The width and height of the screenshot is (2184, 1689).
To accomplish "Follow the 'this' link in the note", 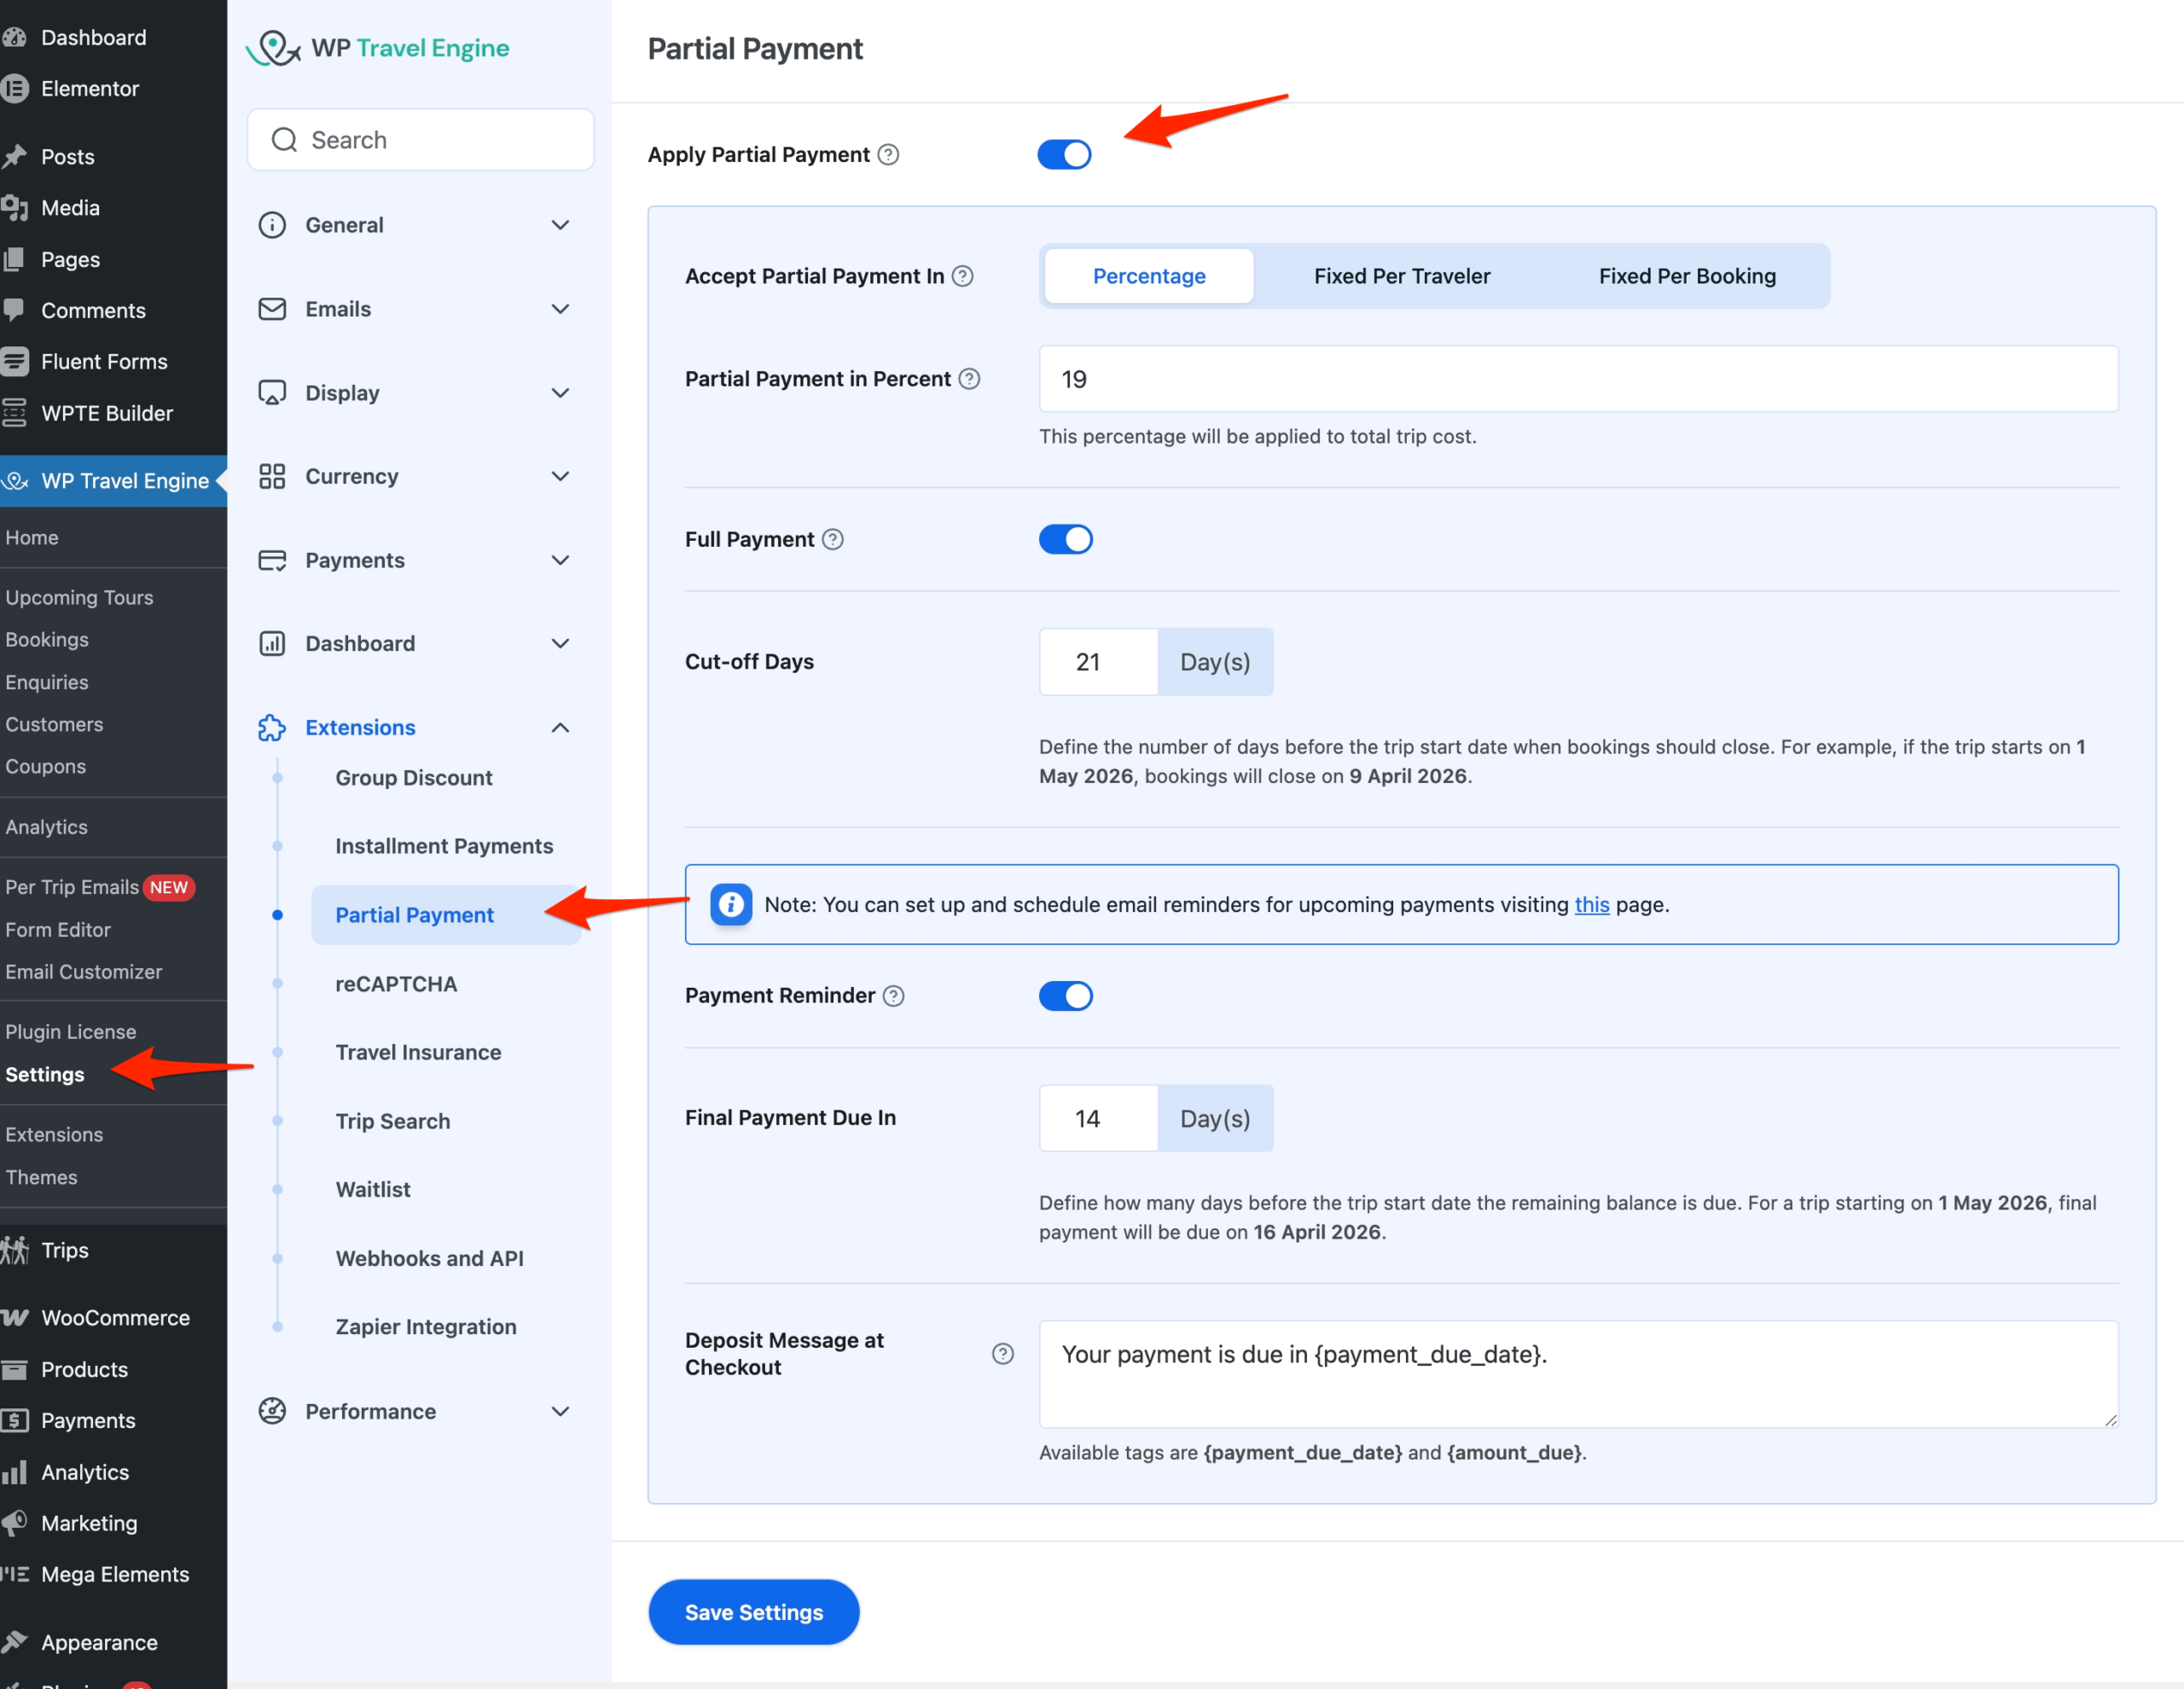I will tap(1591, 905).
